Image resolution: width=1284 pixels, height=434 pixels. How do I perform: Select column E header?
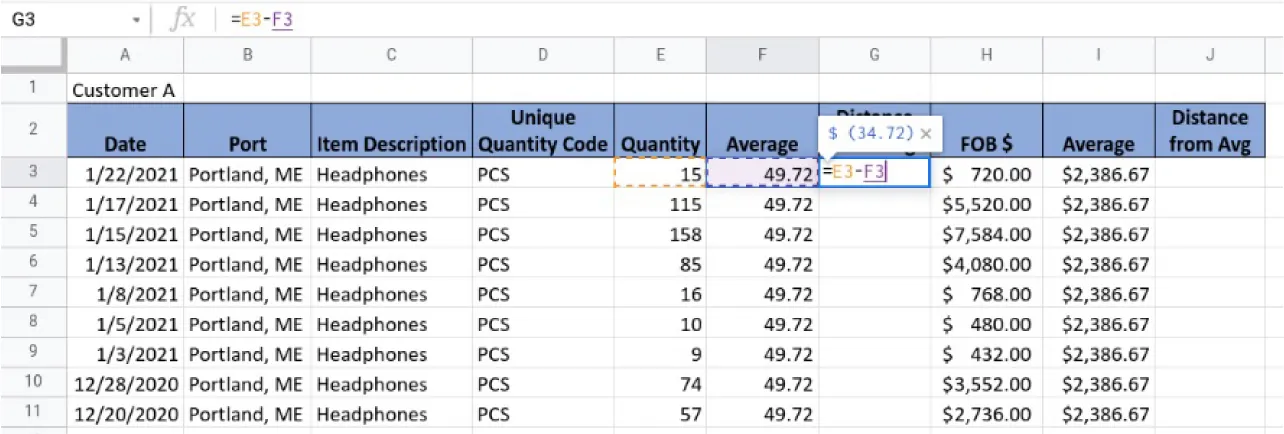tap(660, 55)
